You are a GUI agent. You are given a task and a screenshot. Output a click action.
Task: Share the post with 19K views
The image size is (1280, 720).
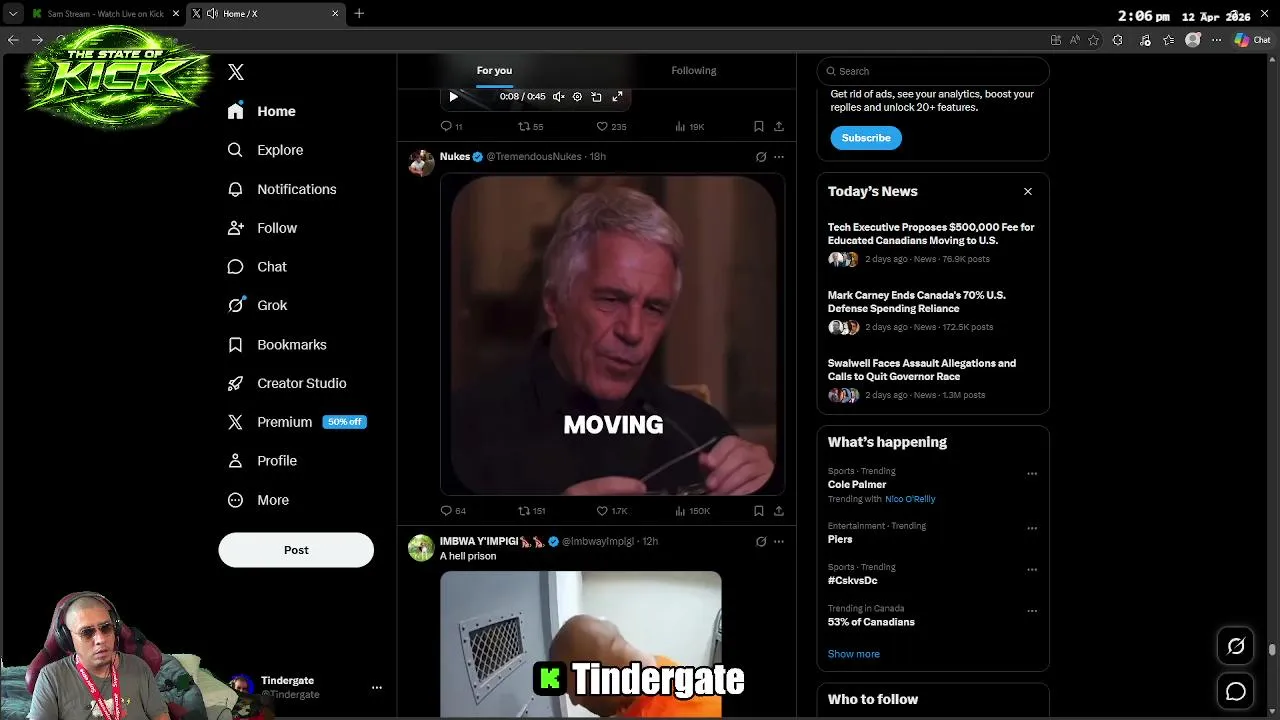tap(779, 127)
